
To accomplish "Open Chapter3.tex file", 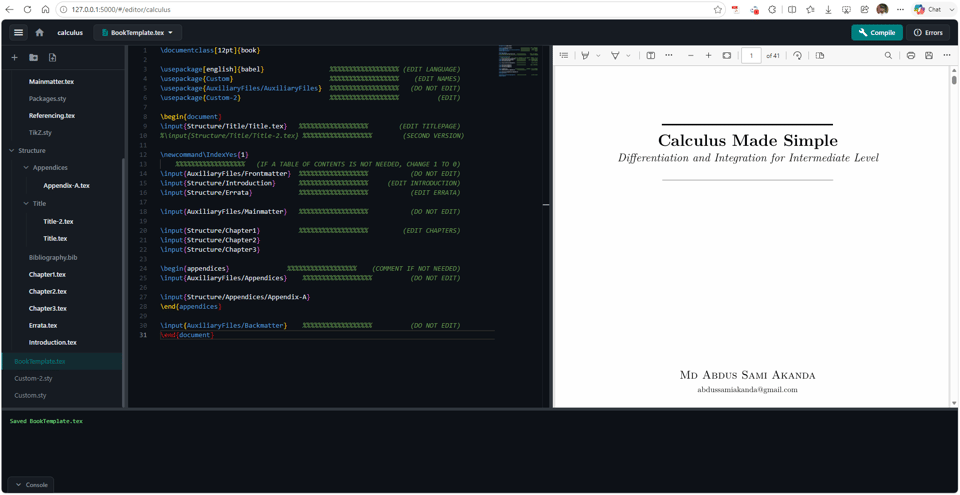I will [x=47, y=309].
